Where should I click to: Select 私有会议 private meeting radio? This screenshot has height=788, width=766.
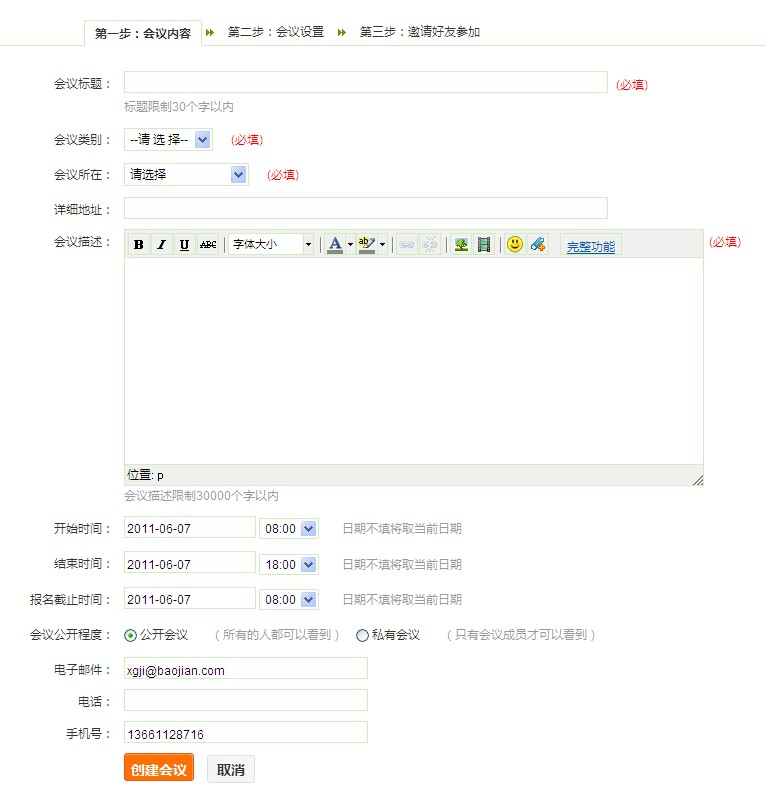[362, 636]
